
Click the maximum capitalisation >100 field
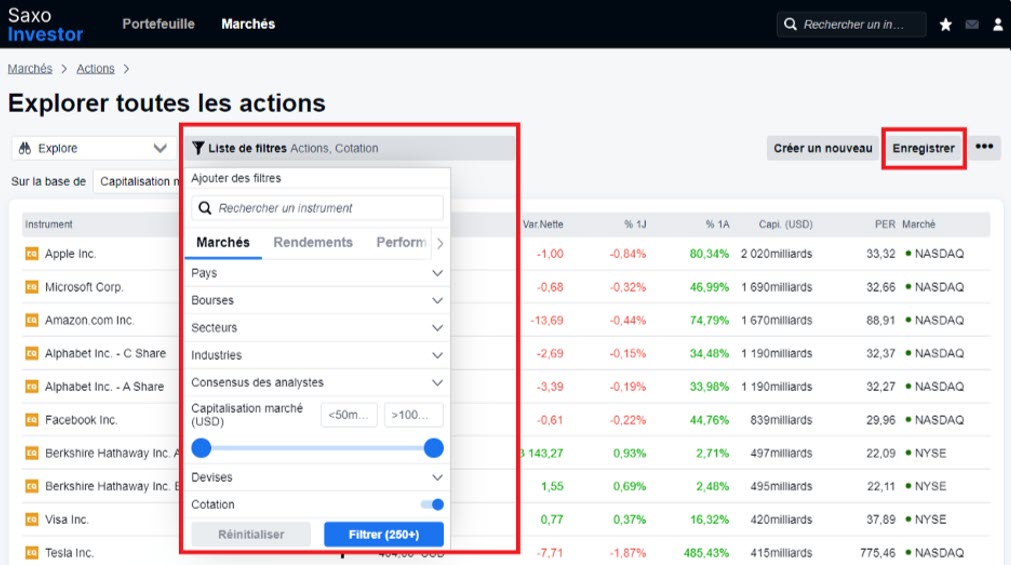tap(413, 415)
